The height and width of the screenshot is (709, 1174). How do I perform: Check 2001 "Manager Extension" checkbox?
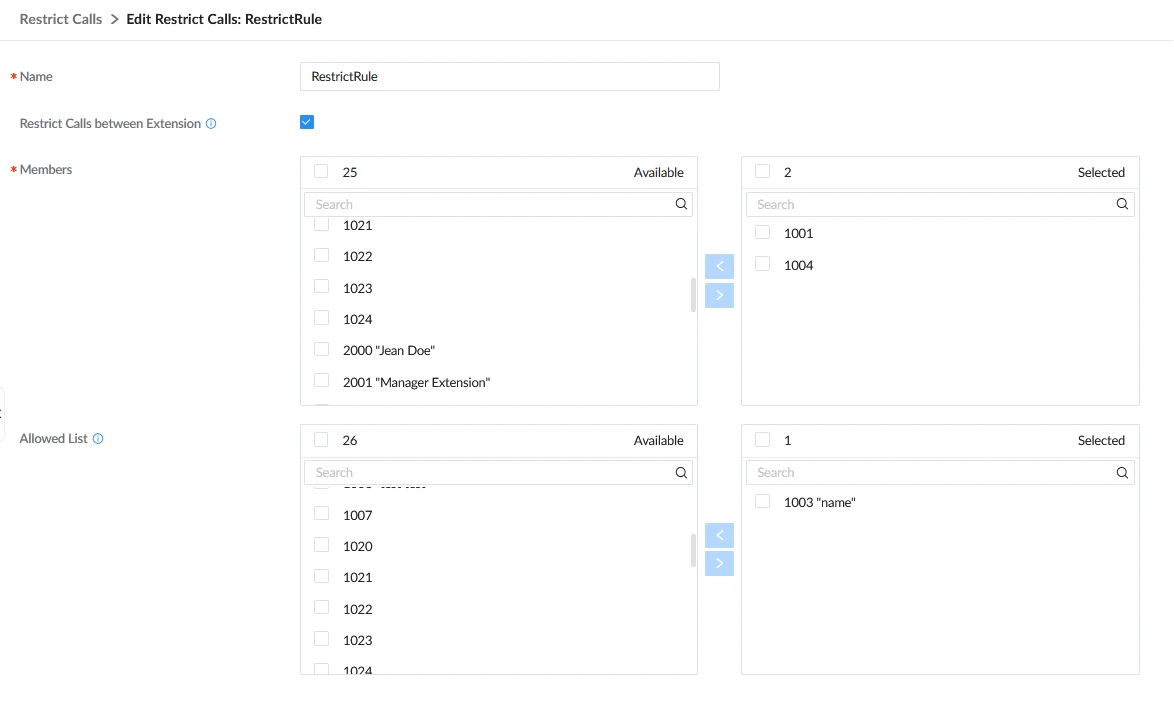pyautogui.click(x=321, y=381)
